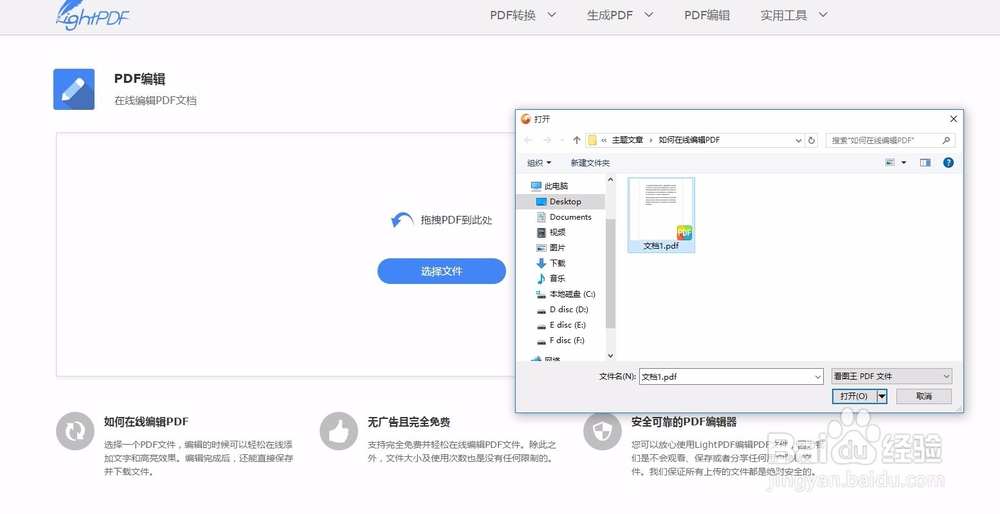Close the 打开 dialog window
Screen dimensions: 1000x514
coord(953,119)
